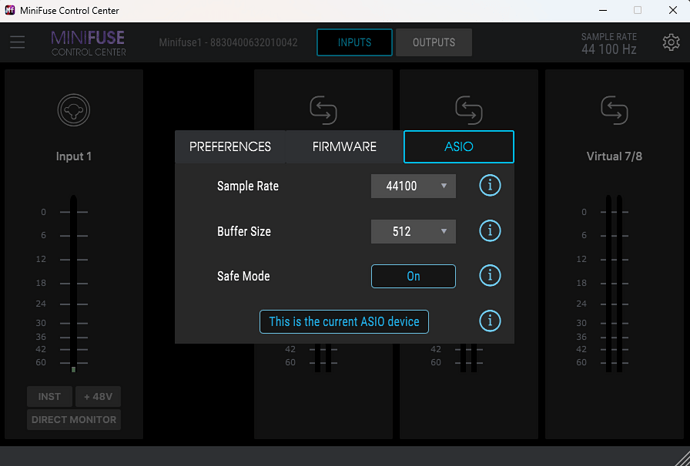Click the window resize grip corner

[x=682, y=458]
